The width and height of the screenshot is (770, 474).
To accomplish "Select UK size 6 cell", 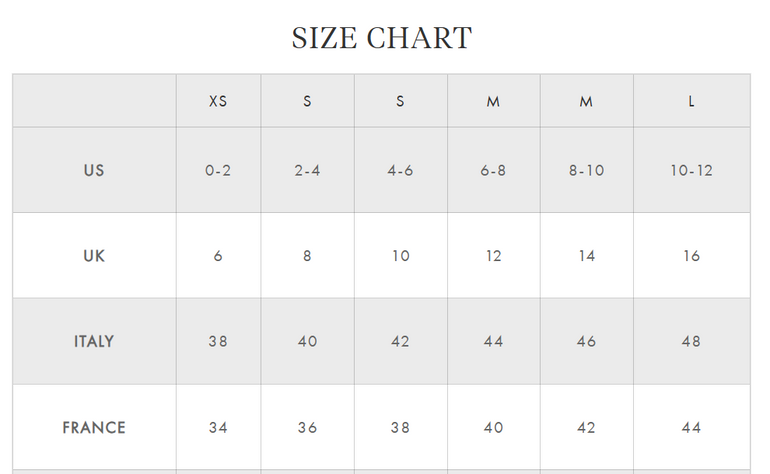I will [218, 256].
